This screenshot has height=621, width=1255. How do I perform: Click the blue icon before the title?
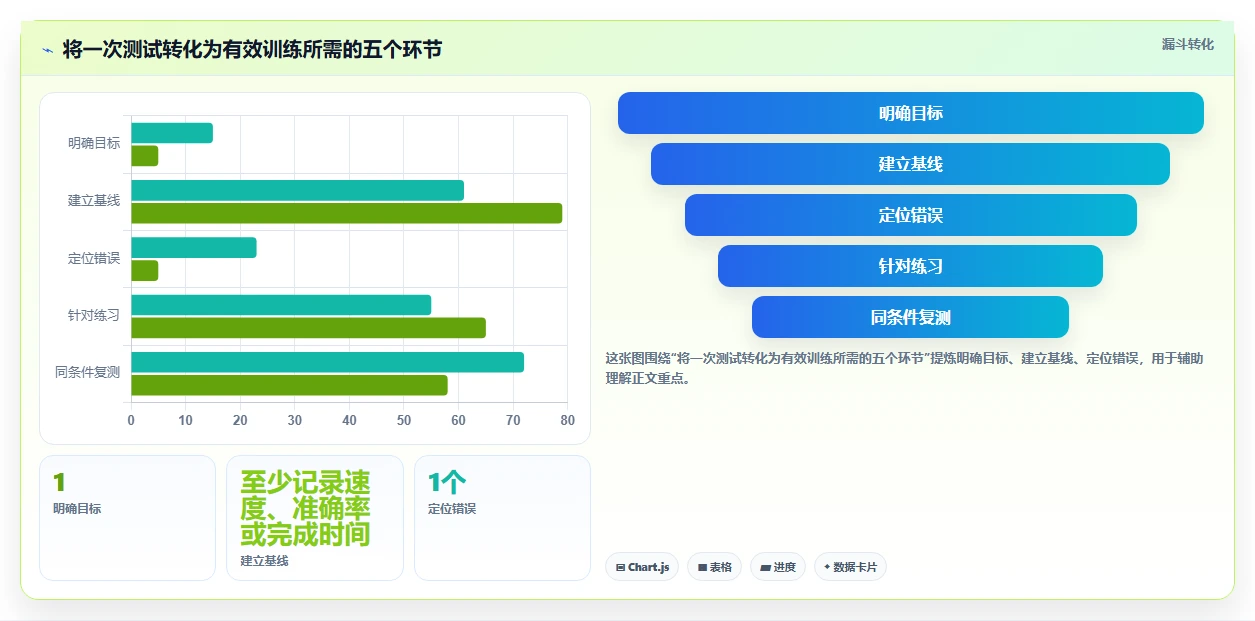click(x=47, y=50)
